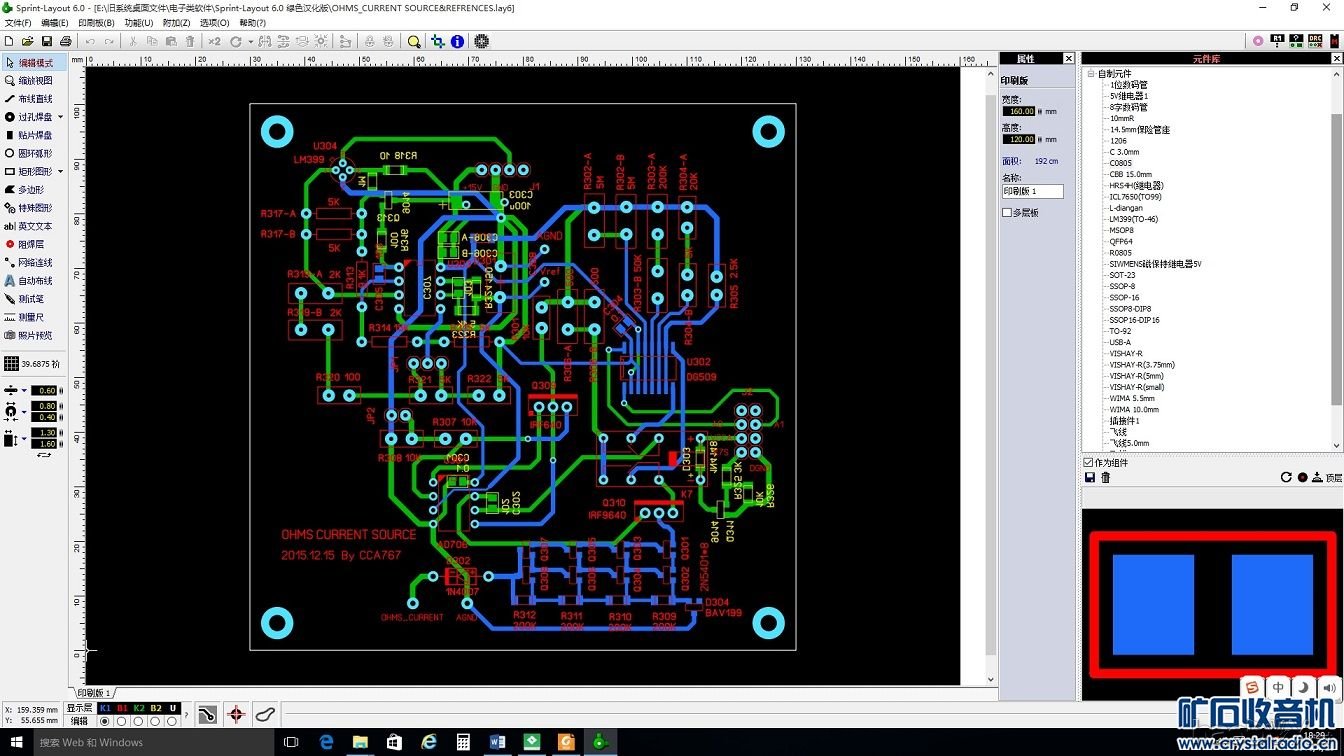Choose the 贴片焊盘 SMD pad tool
This screenshot has width=1344, height=756.
(x=34, y=135)
